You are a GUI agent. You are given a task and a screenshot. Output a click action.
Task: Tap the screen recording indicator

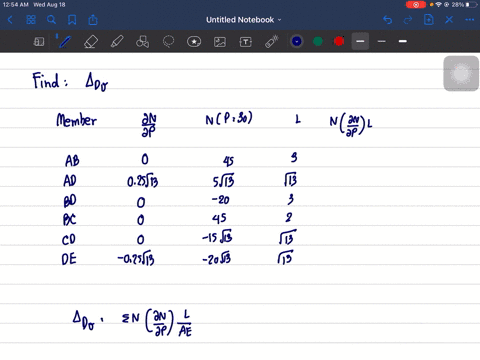coord(416,5)
